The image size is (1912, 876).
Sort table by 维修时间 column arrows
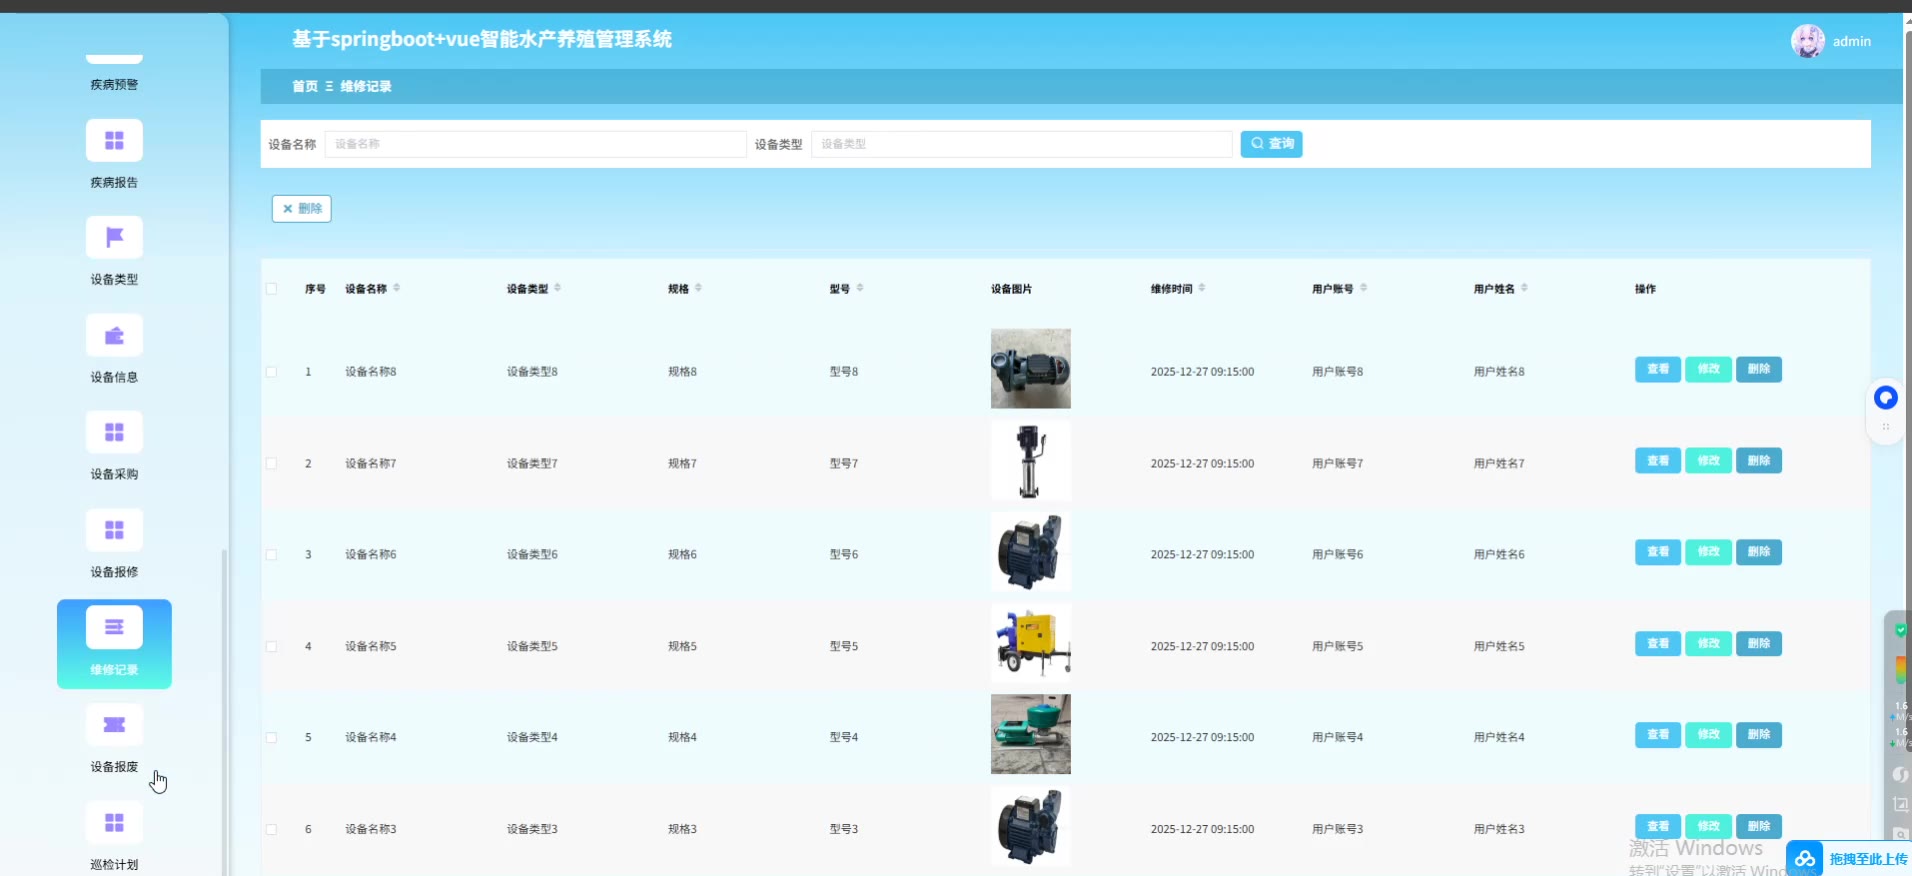pyautogui.click(x=1202, y=288)
